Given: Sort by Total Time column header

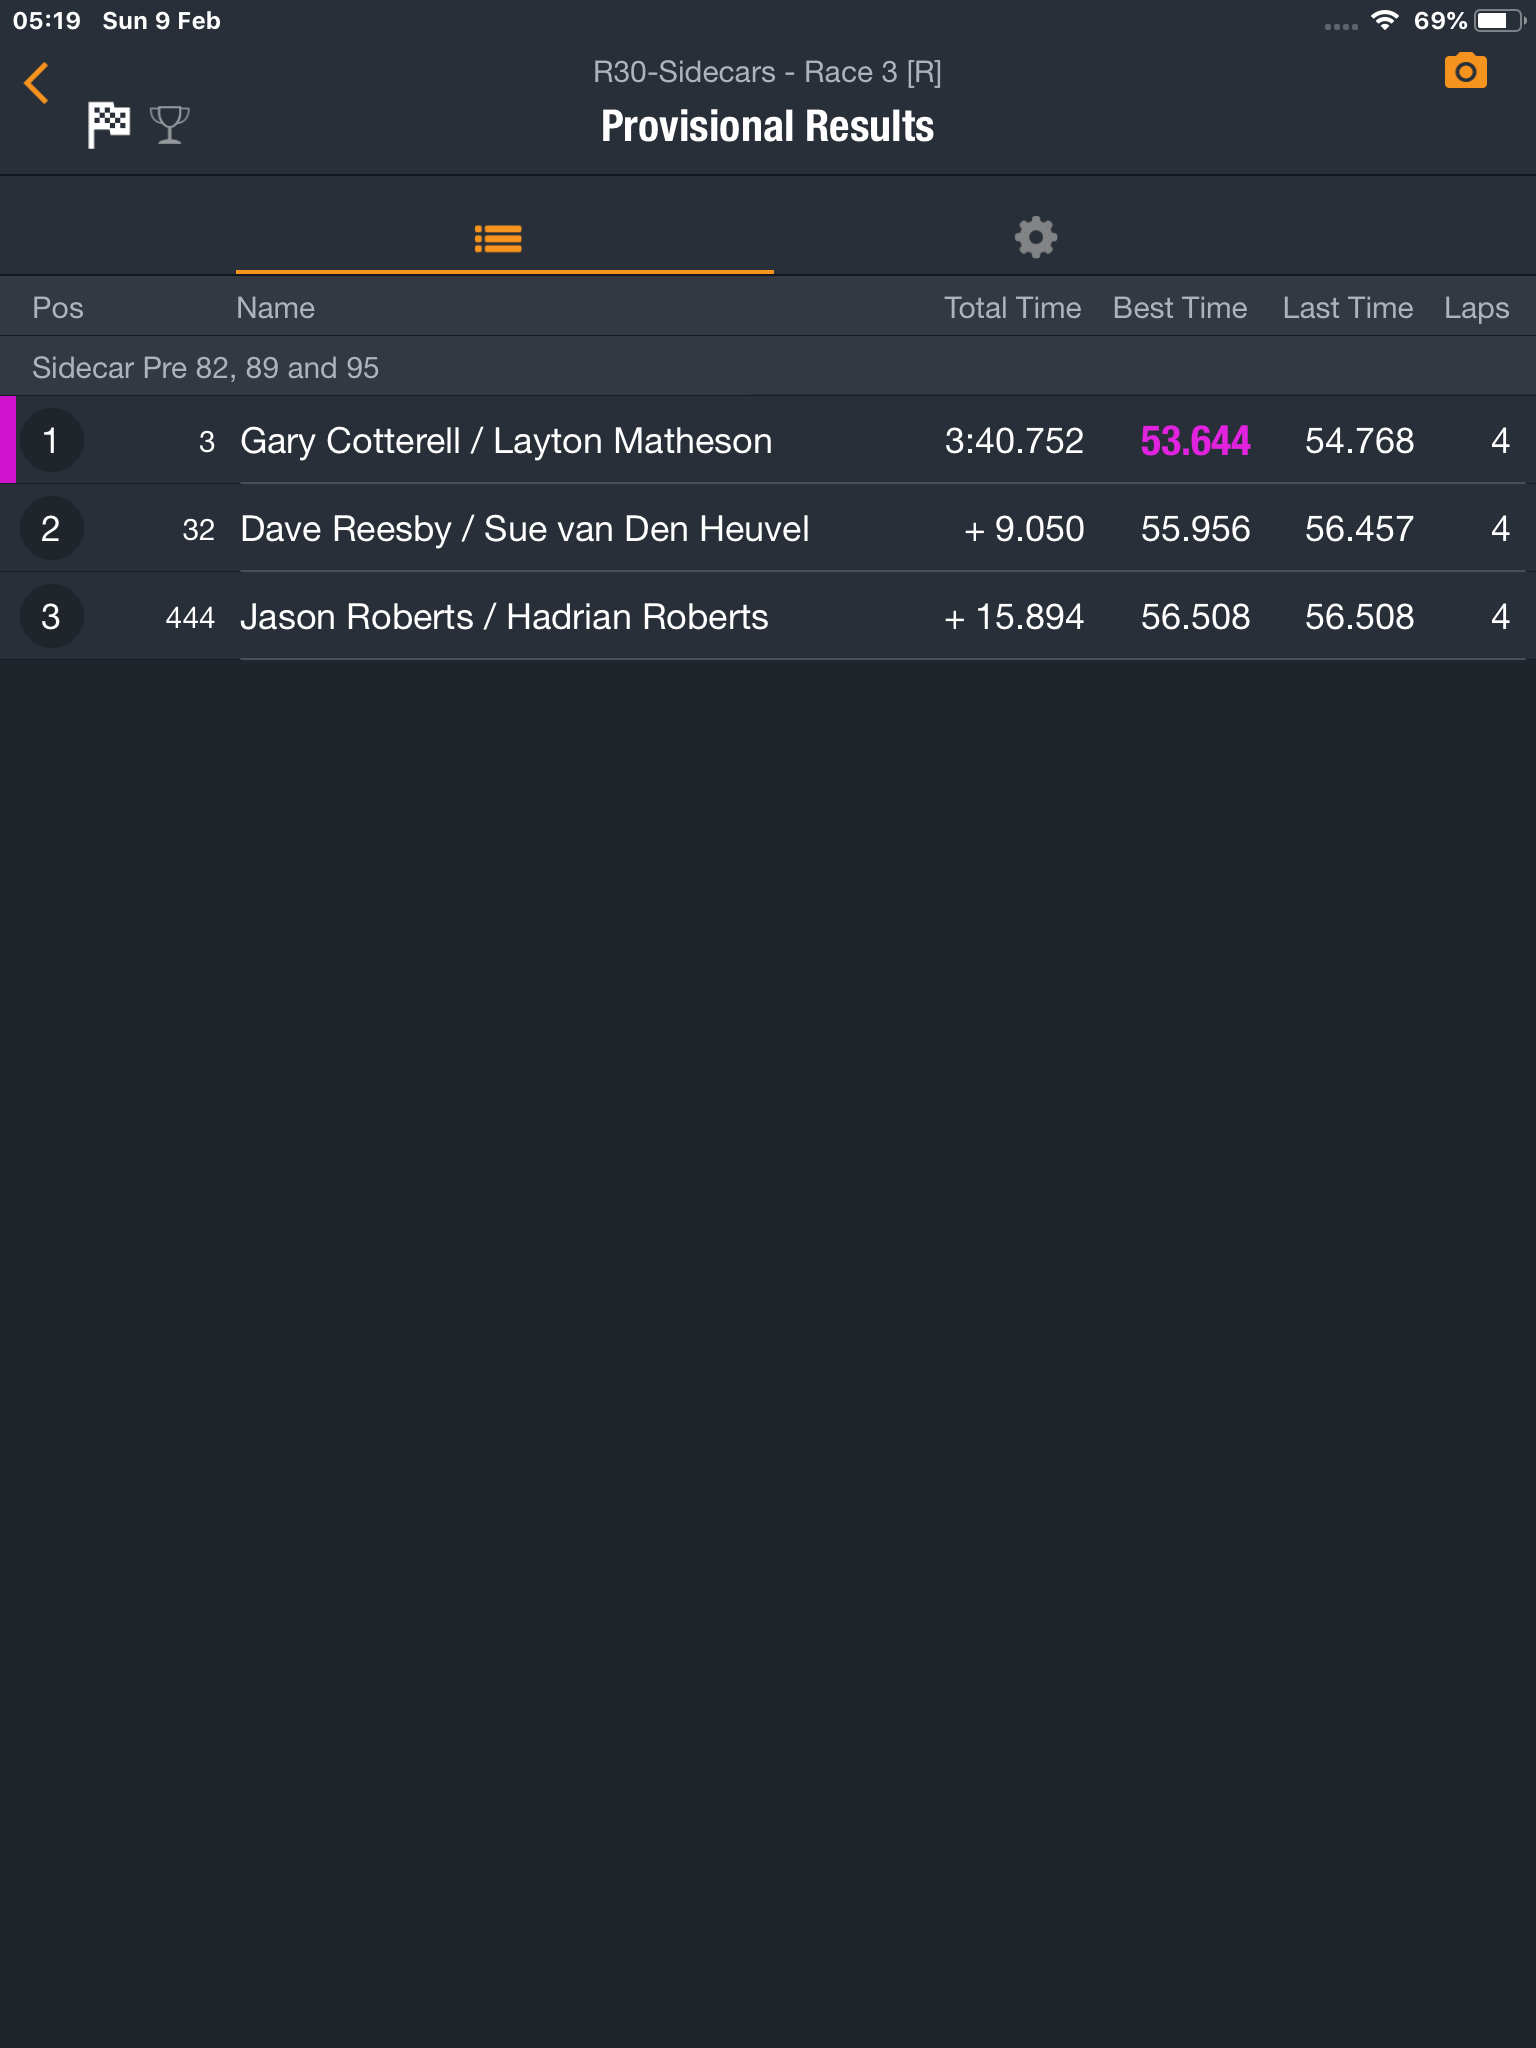Looking at the screenshot, I should tap(1012, 308).
